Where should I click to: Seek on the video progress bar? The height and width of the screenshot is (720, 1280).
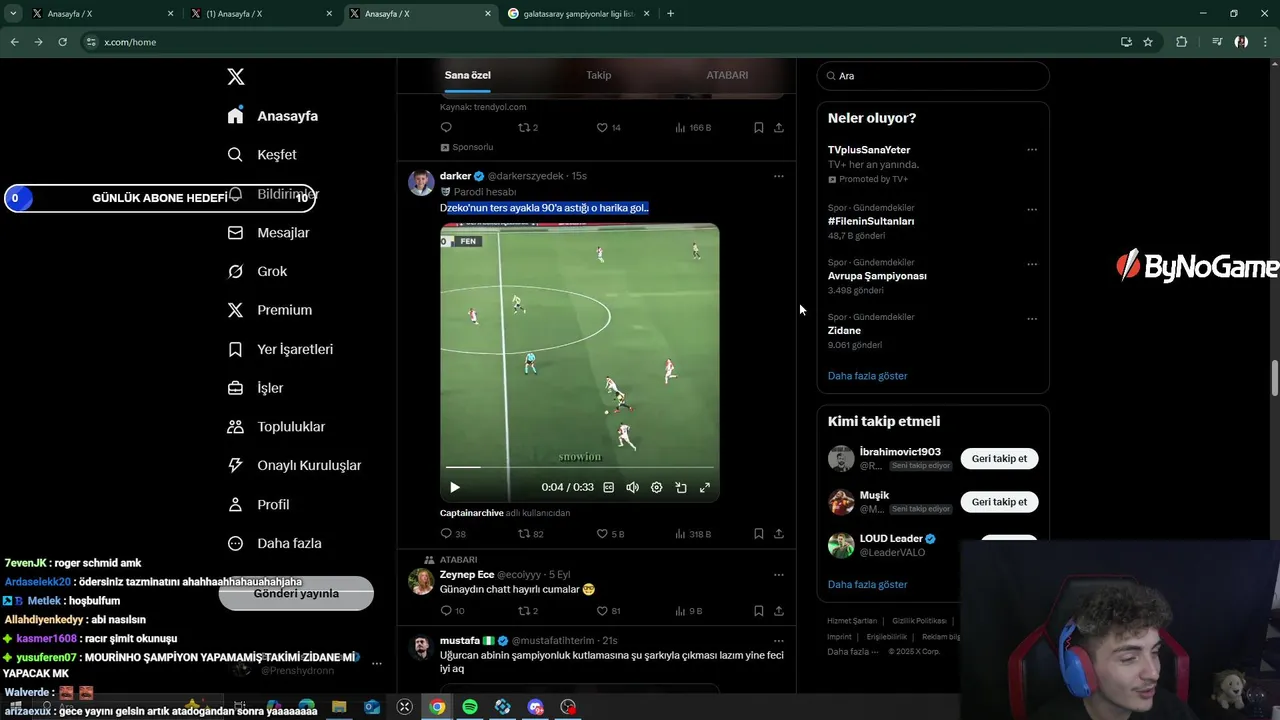(579, 467)
